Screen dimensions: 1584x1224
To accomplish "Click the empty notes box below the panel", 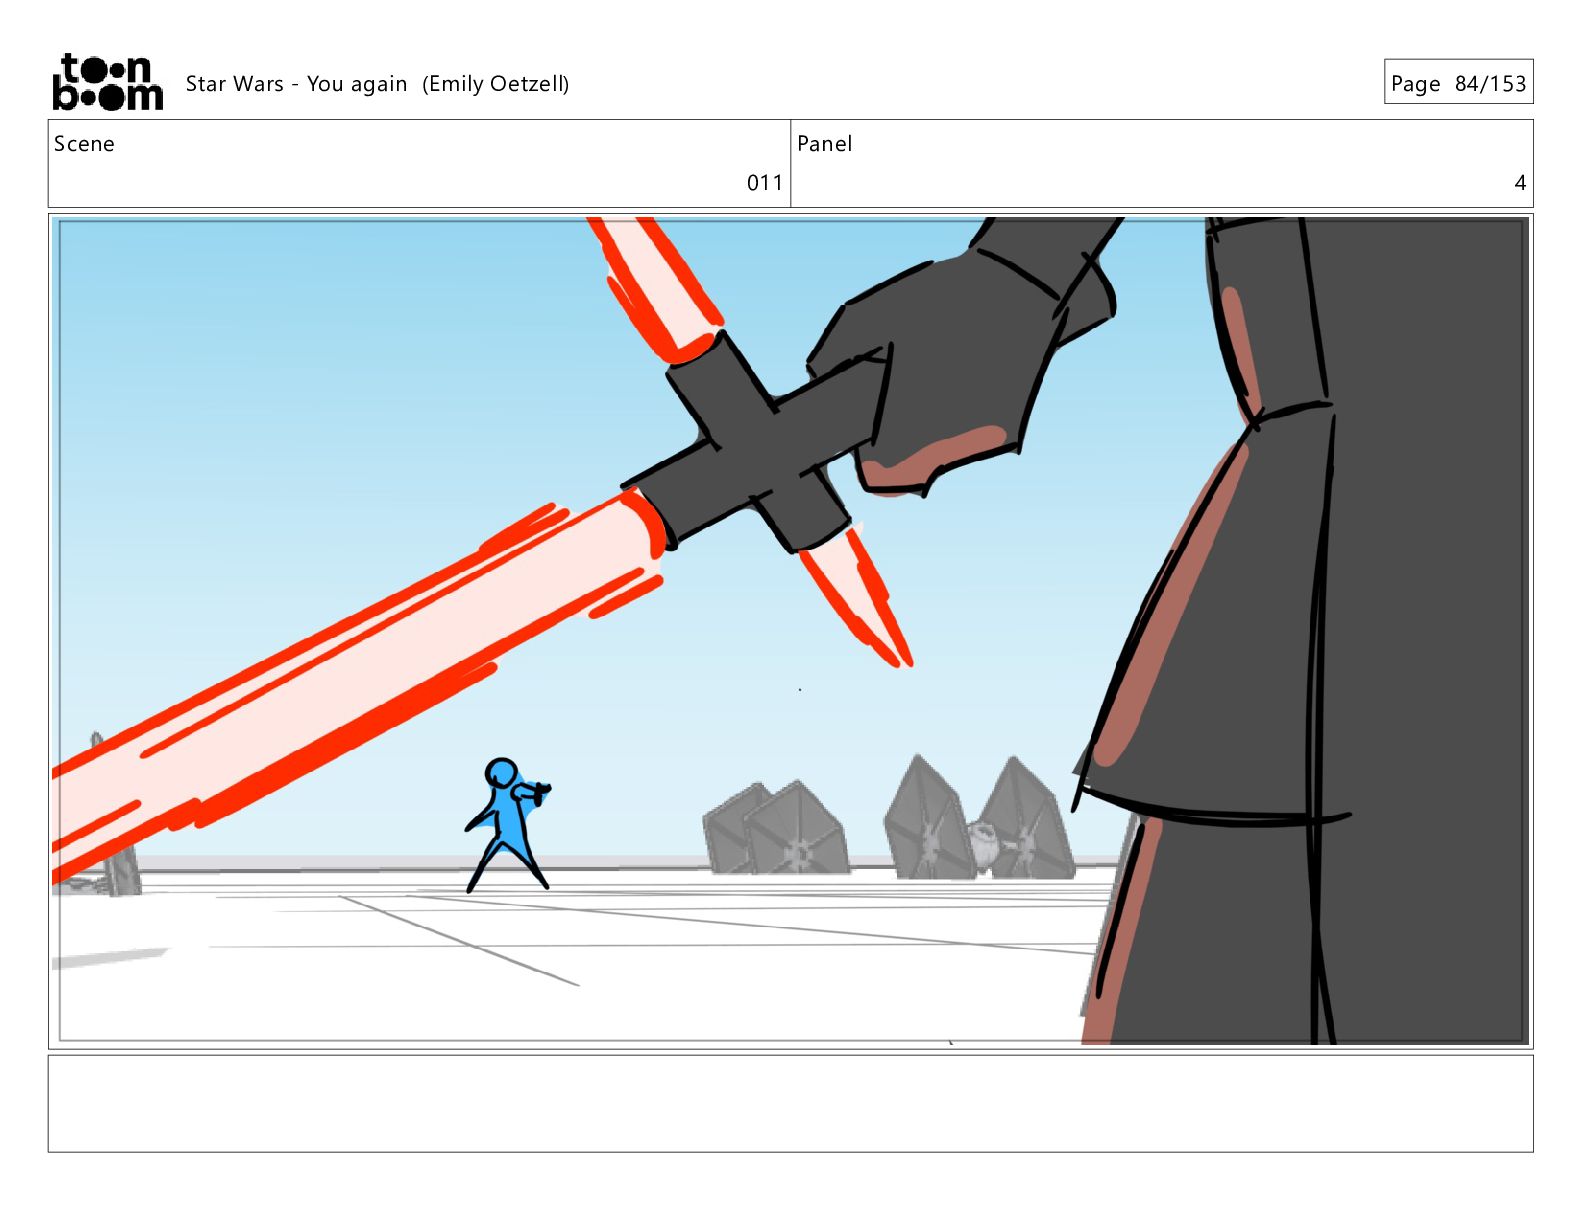I will coord(790,1103).
